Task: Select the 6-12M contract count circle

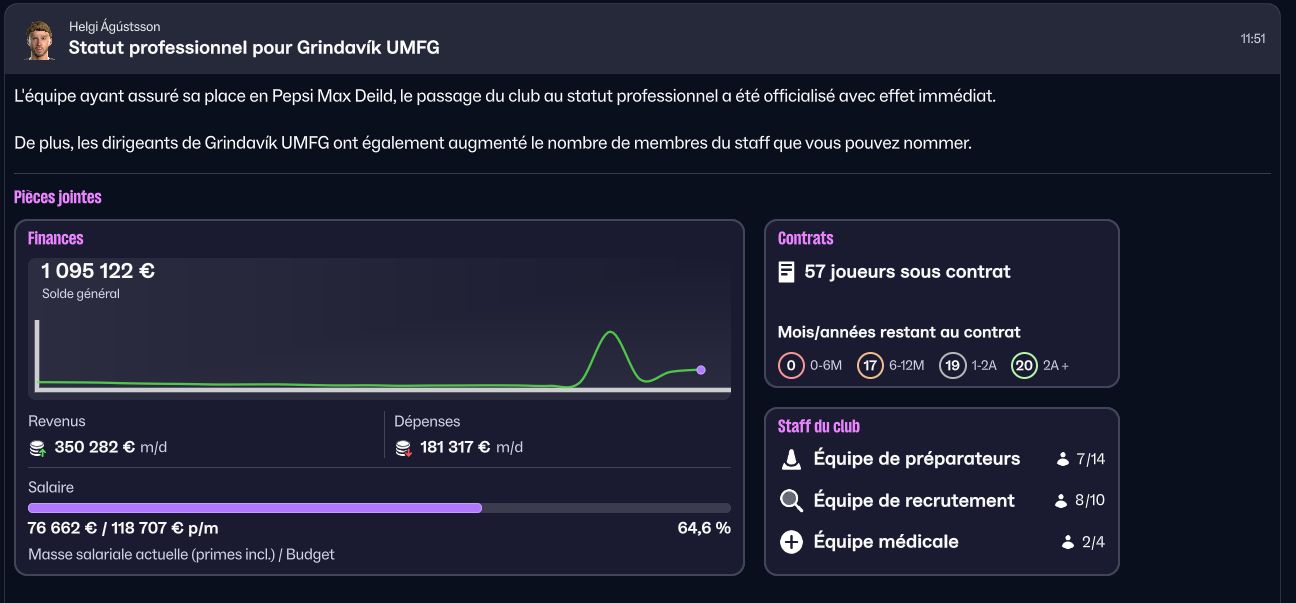Action: pos(870,366)
